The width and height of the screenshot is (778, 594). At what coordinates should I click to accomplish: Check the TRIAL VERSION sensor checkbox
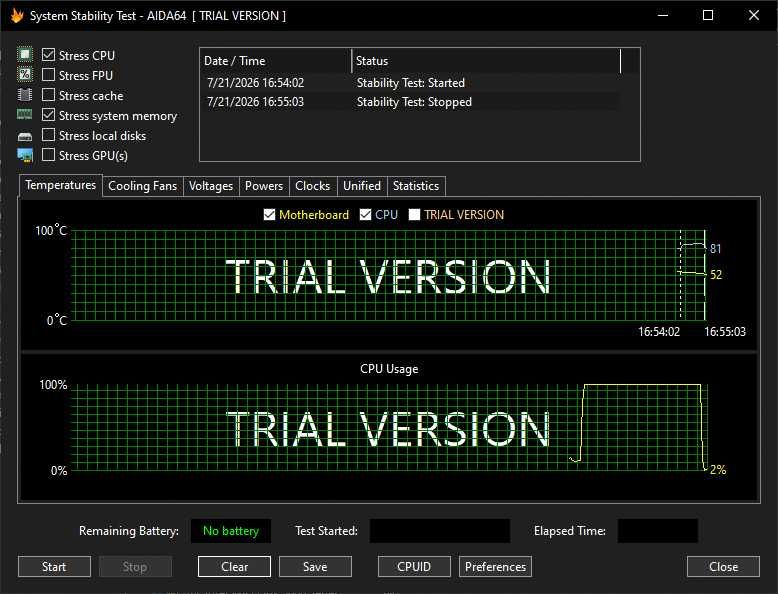click(x=414, y=214)
